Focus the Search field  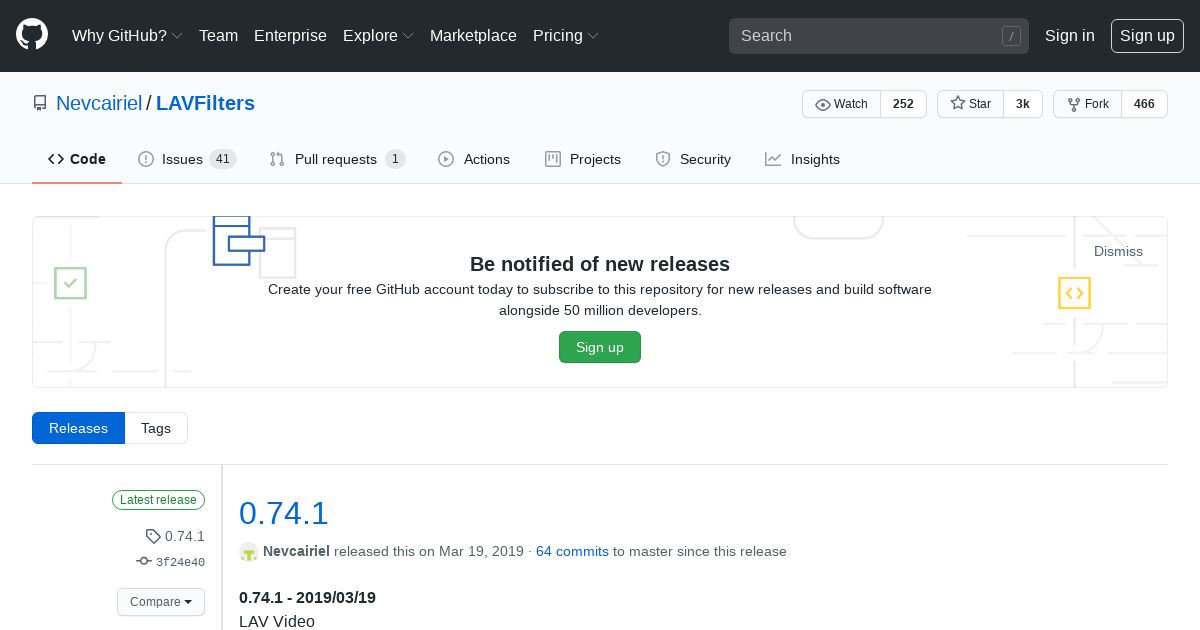tap(879, 36)
